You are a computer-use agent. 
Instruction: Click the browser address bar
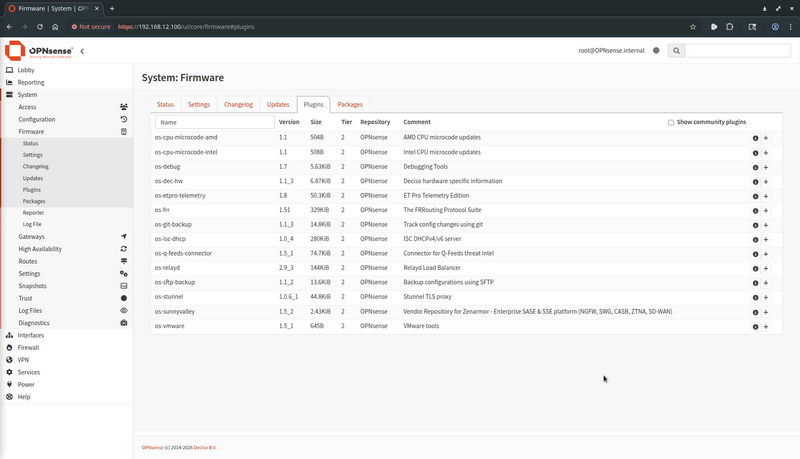[378, 27]
